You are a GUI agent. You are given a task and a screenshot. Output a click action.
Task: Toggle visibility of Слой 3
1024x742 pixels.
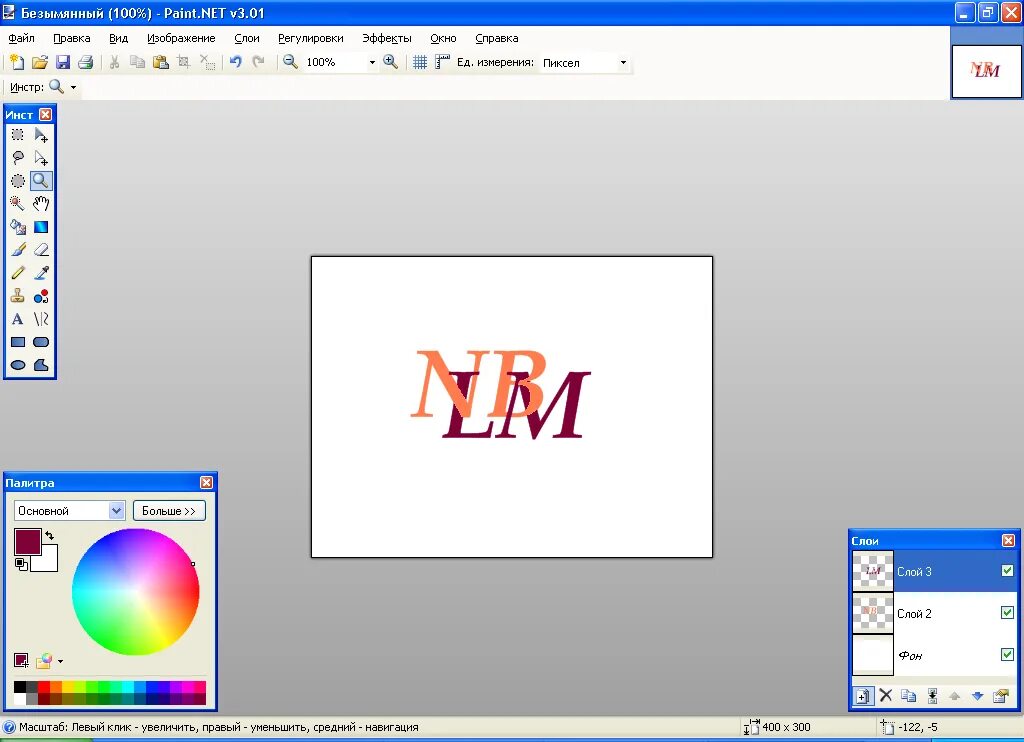[x=1007, y=571]
